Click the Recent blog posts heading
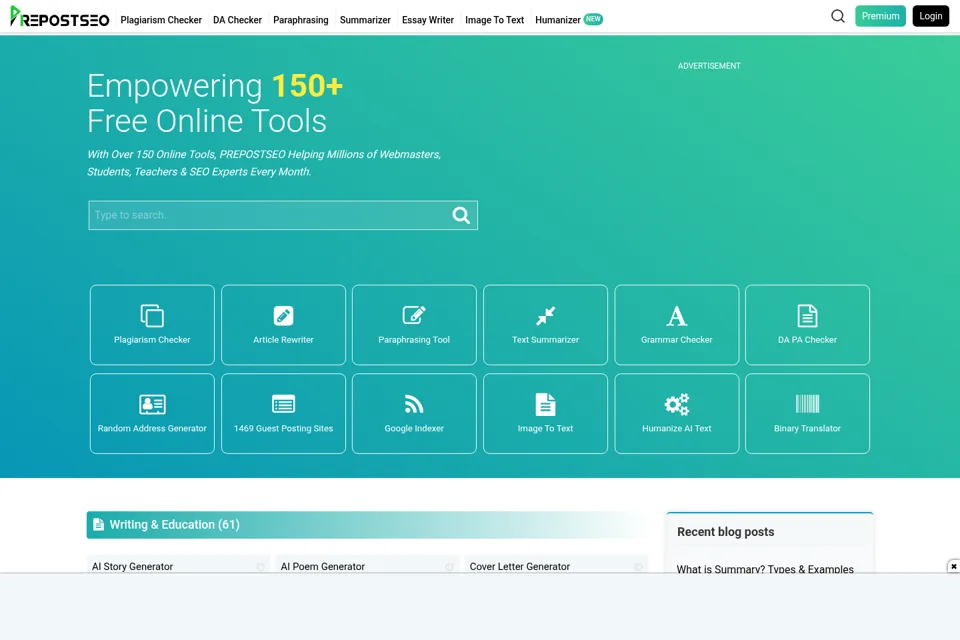 pos(726,532)
